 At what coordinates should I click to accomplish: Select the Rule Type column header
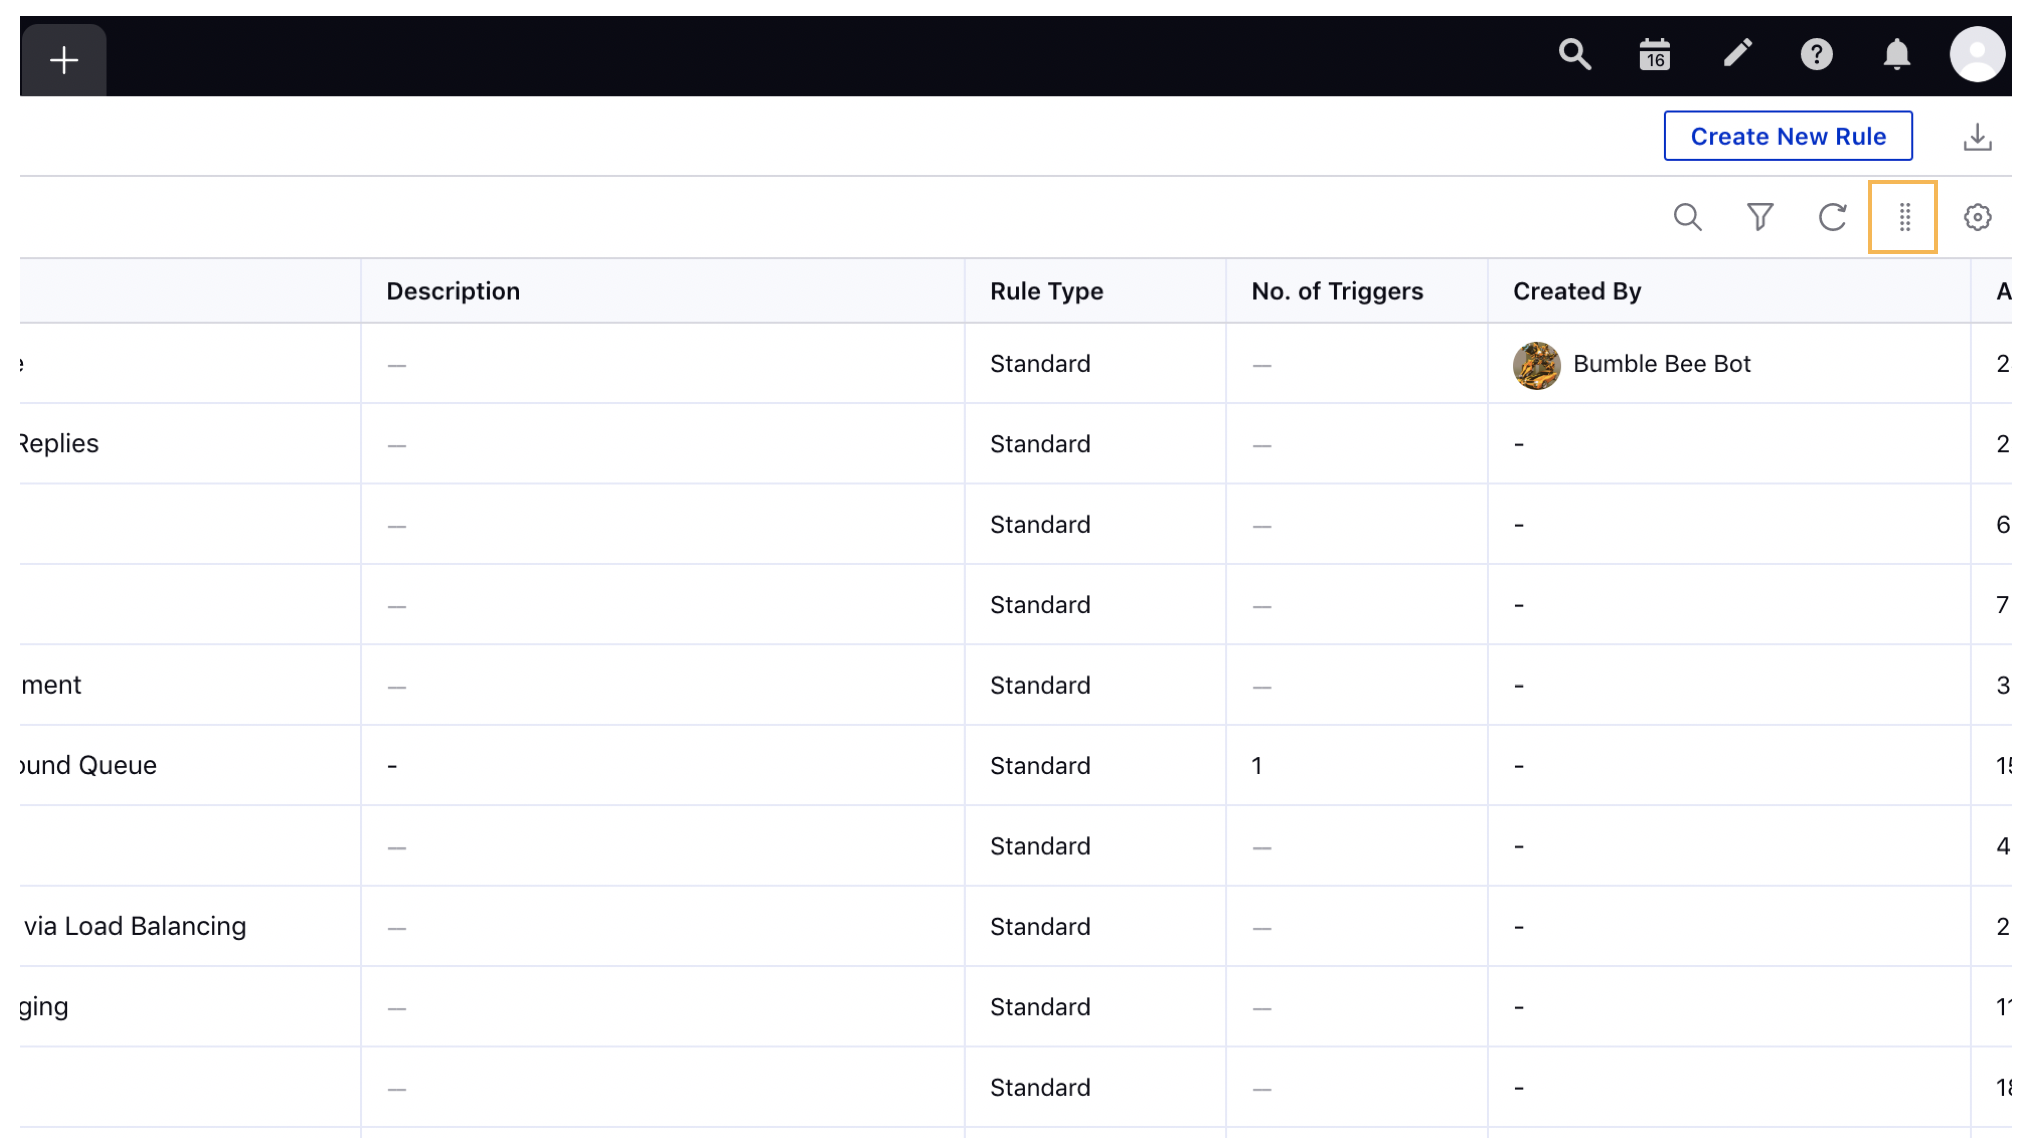coord(1045,290)
